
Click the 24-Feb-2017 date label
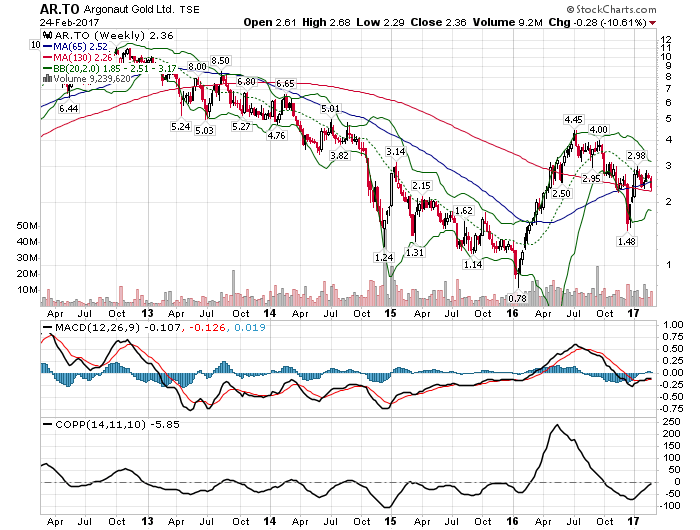69,22
